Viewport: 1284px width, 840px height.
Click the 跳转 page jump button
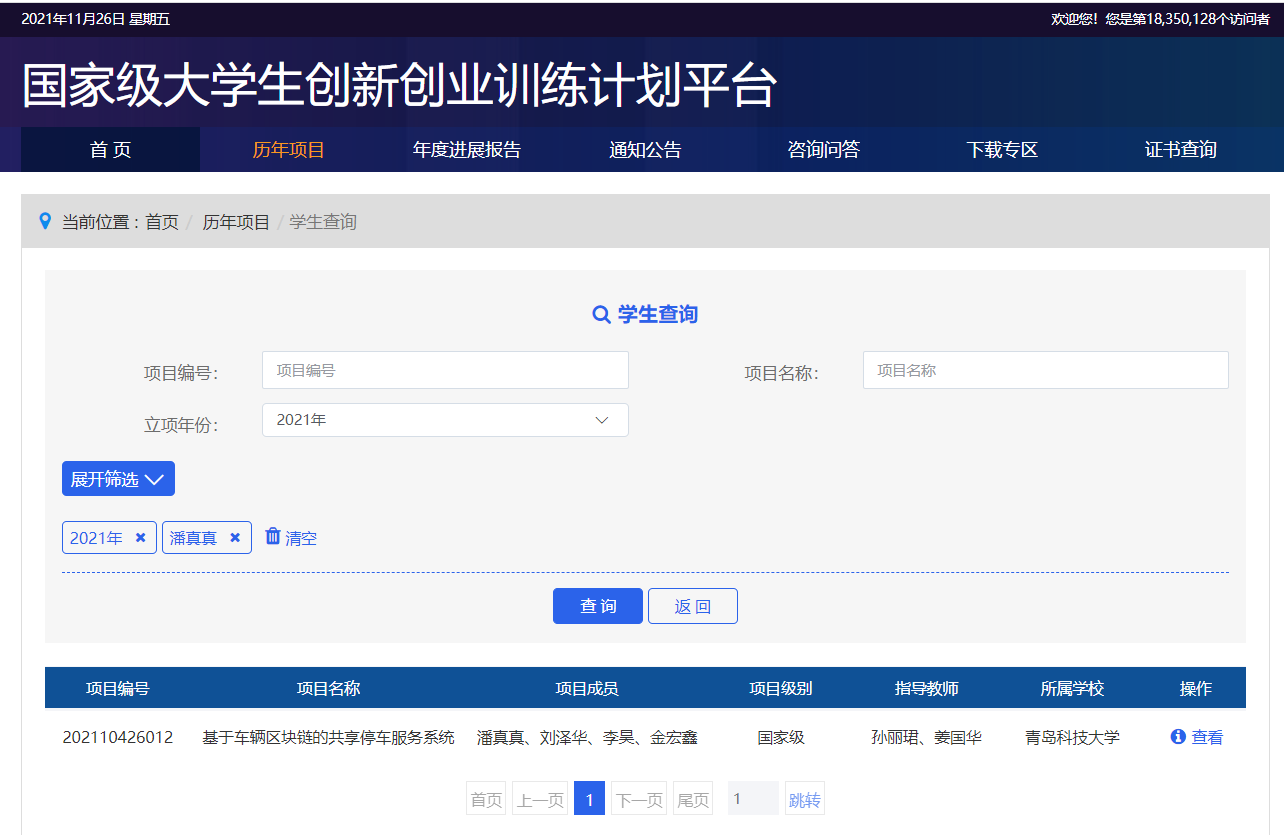[x=804, y=799]
